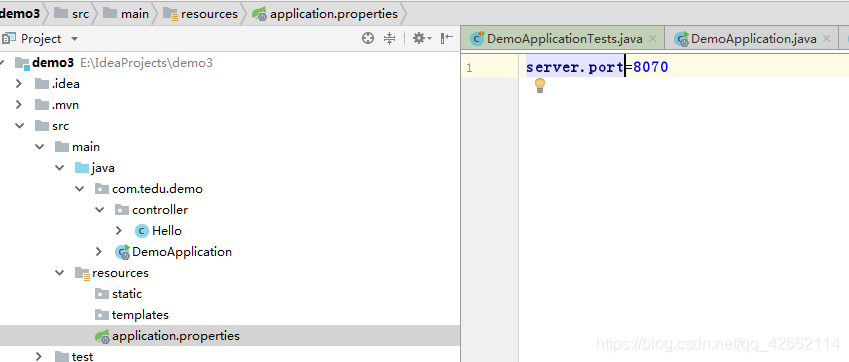Click the yellow intention lightbulb icon
The width and height of the screenshot is (849, 362).
coord(540,85)
